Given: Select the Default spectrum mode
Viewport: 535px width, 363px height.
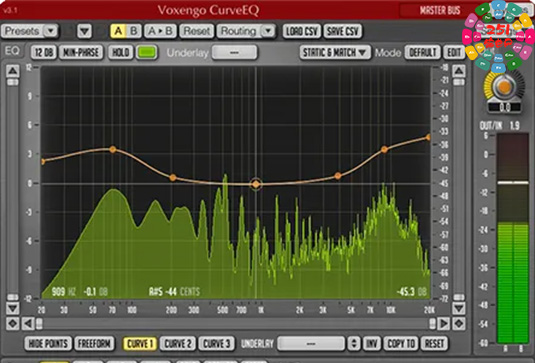Looking at the screenshot, I should (x=422, y=53).
